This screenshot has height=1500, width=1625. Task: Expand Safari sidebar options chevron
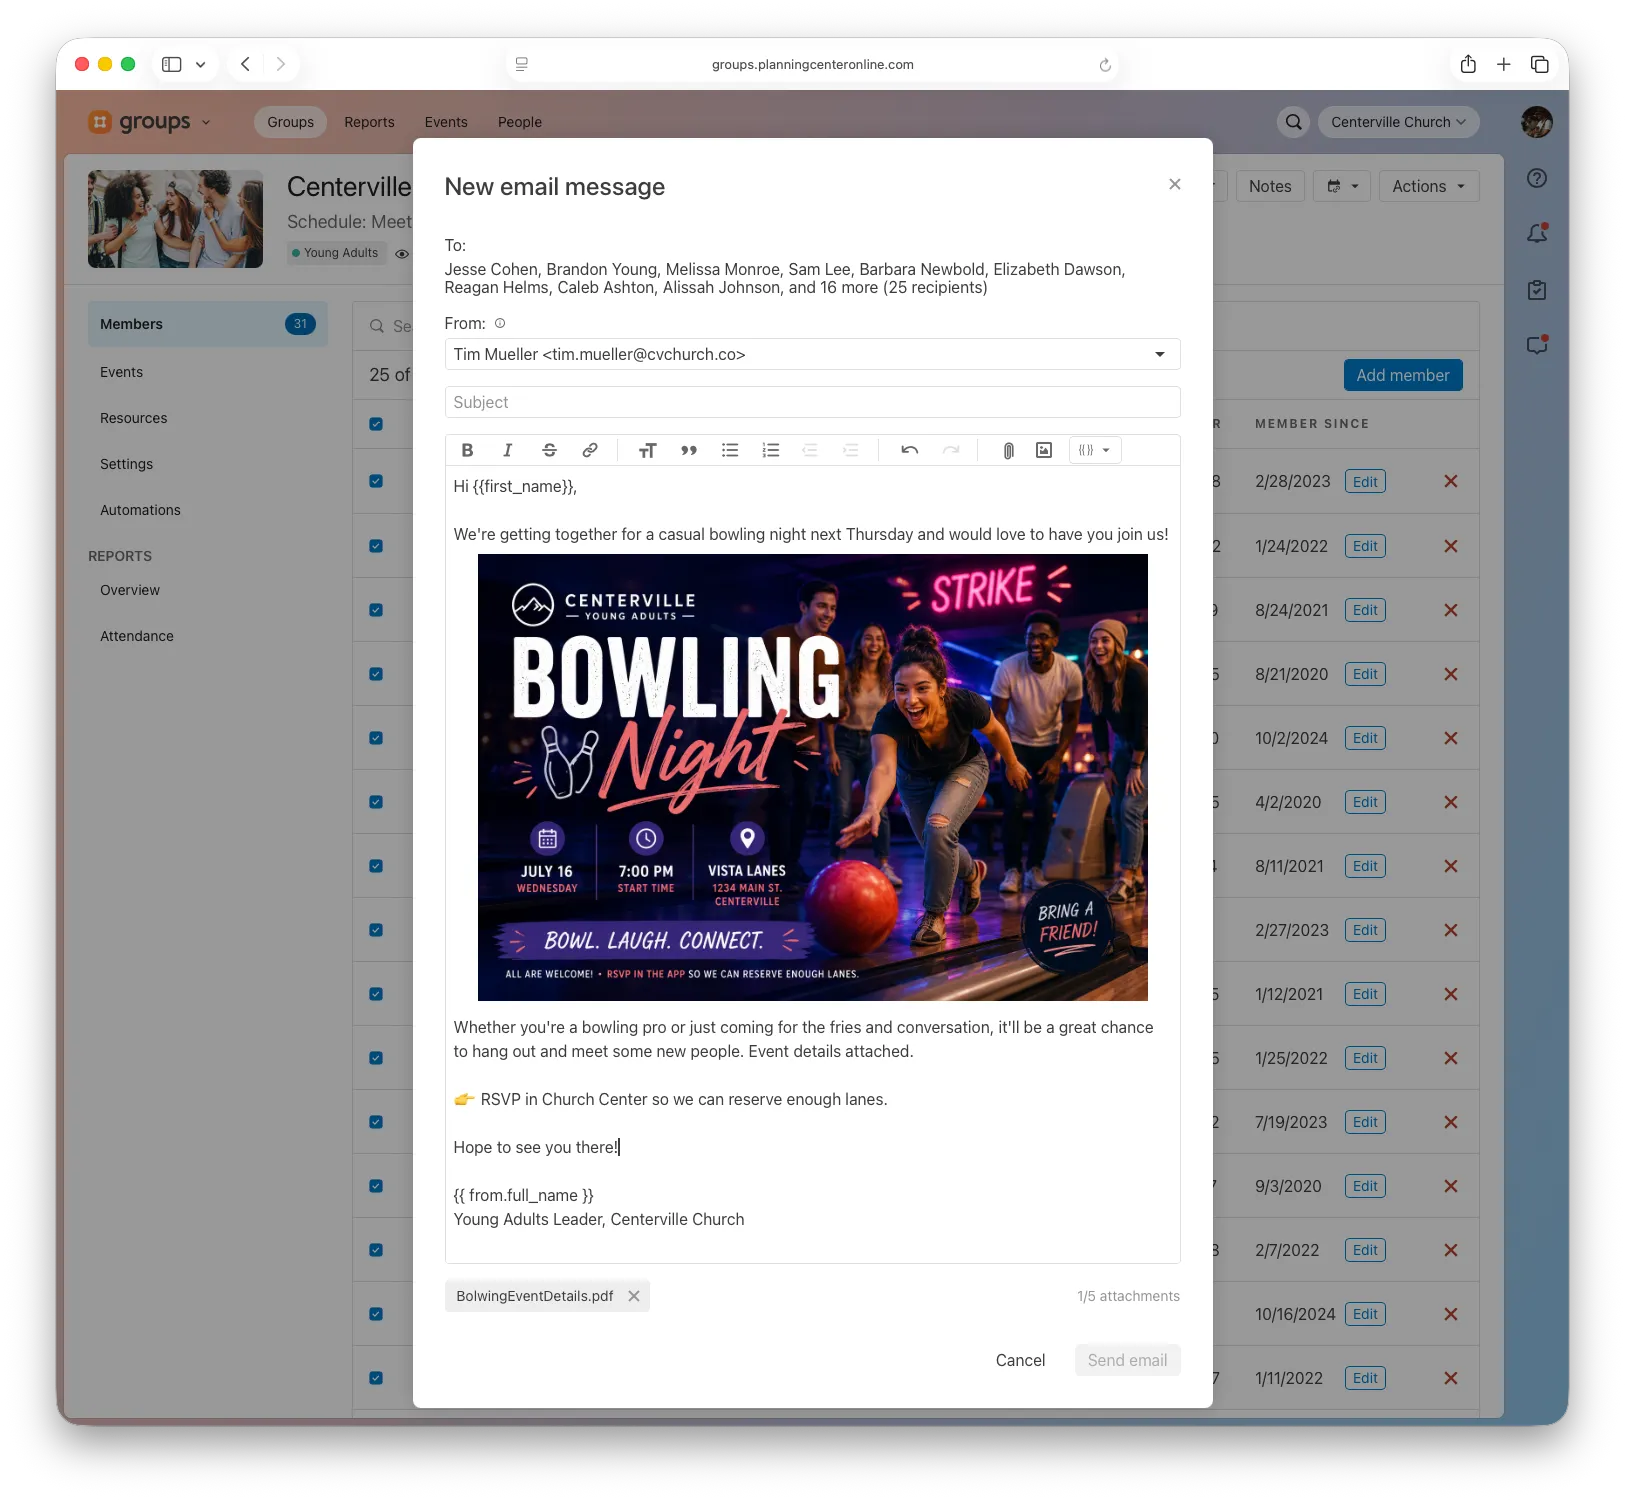click(x=200, y=64)
